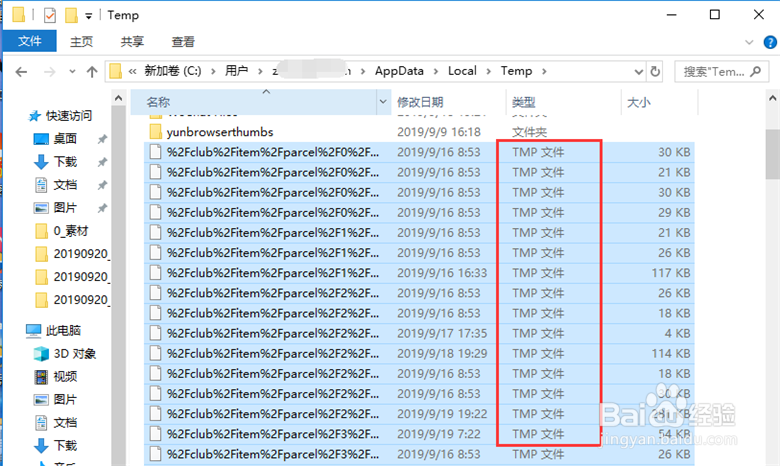Open the 名称 column filter dropdown
780x466 pixels.
(383, 102)
